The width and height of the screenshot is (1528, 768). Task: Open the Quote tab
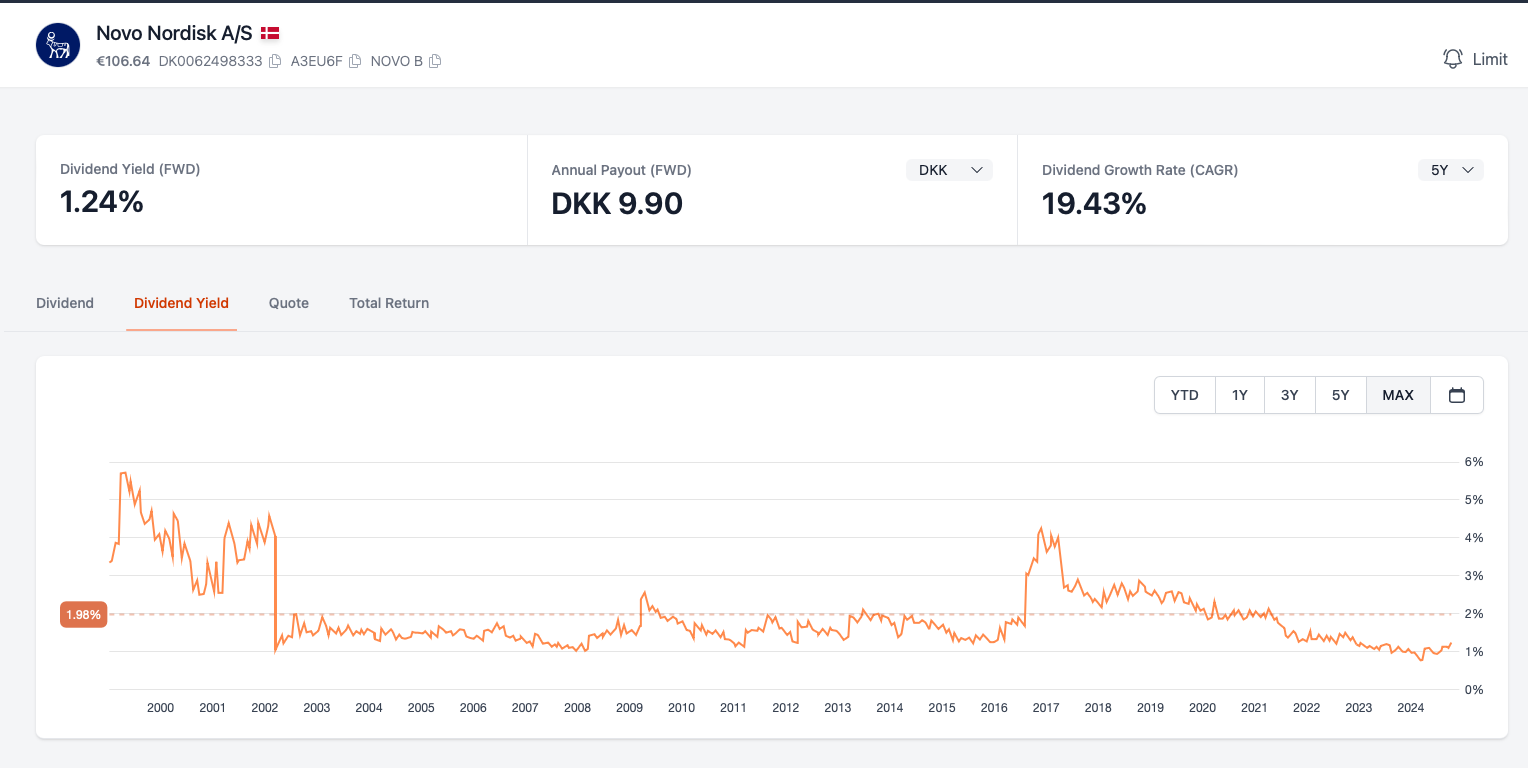(289, 303)
